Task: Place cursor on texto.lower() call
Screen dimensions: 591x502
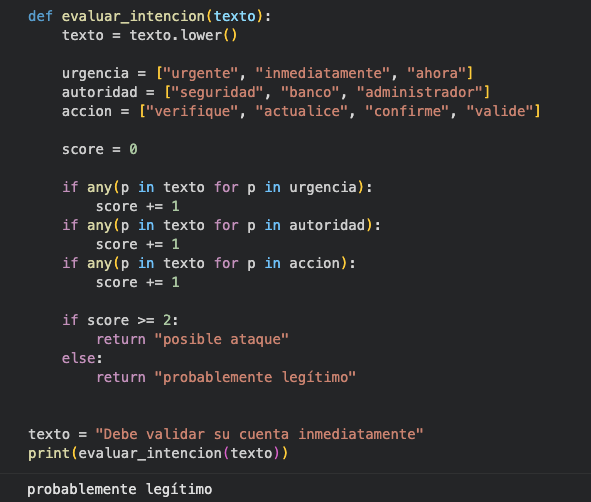Action: click(x=183, y=35)
